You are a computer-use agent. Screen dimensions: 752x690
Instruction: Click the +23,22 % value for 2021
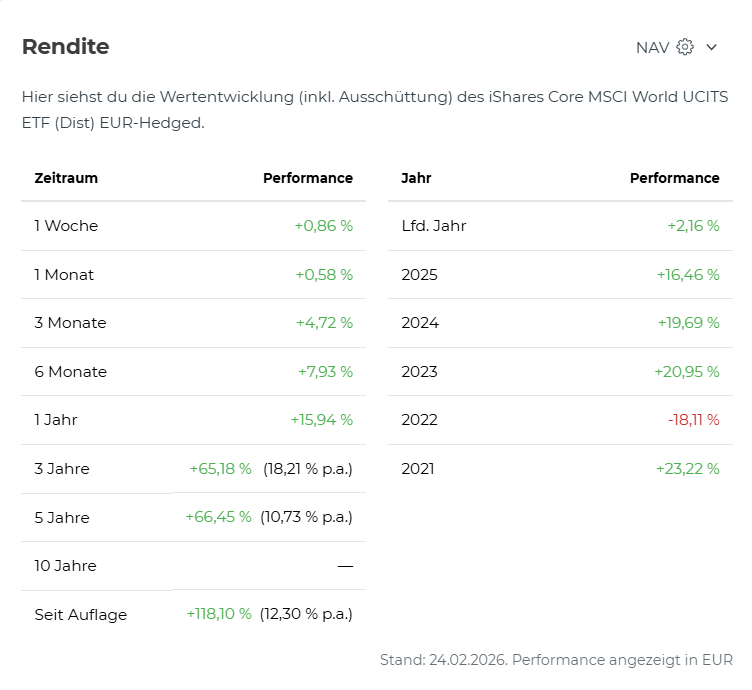[687, 469]
